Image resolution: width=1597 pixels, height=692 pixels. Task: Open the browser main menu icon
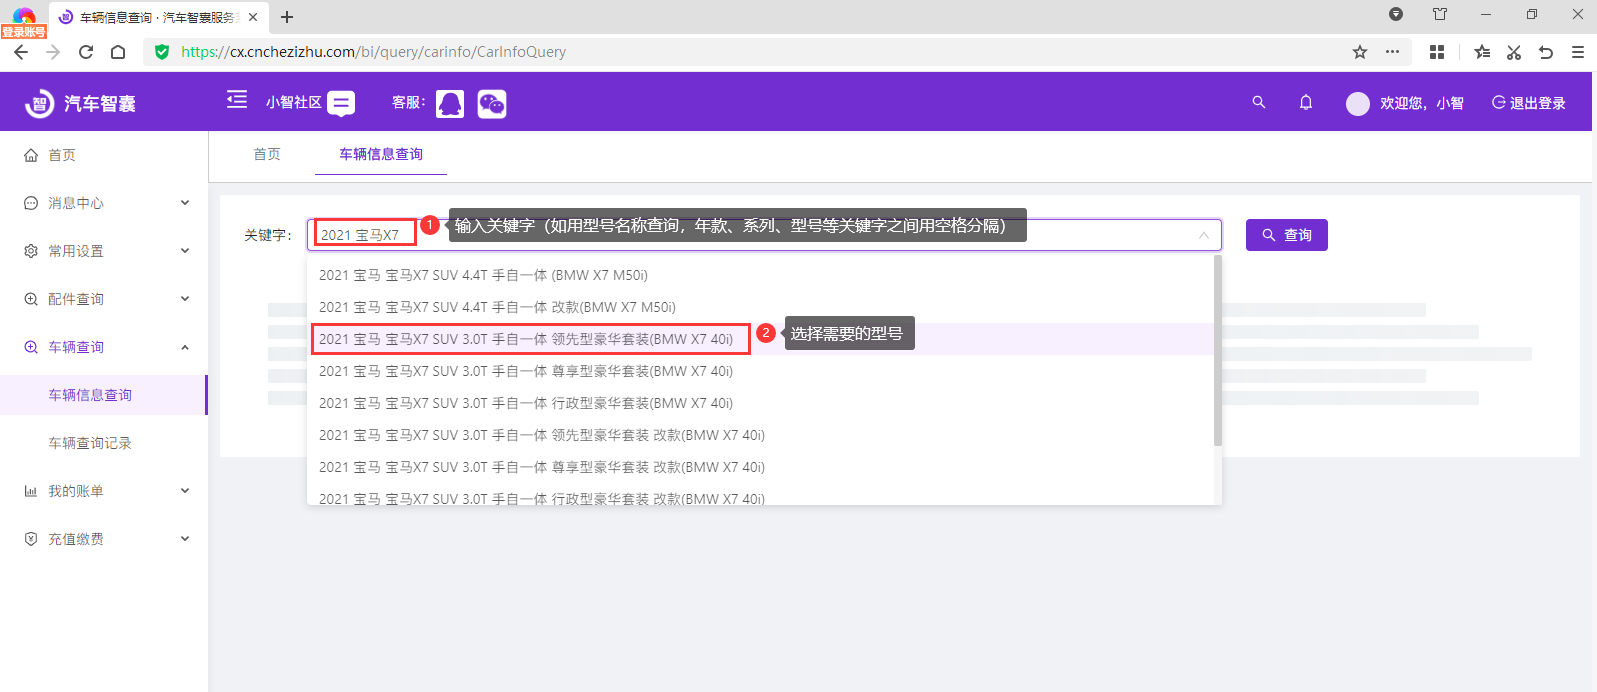pos(1578,52)
